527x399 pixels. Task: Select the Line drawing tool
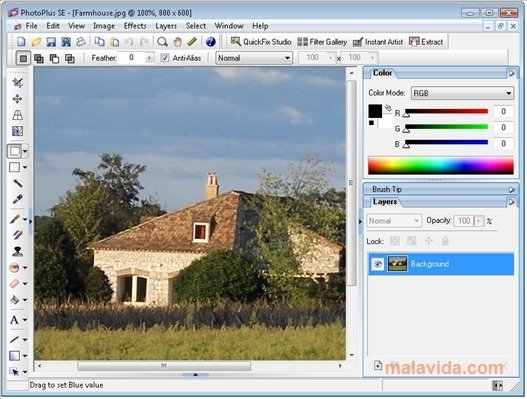point(14,340)
